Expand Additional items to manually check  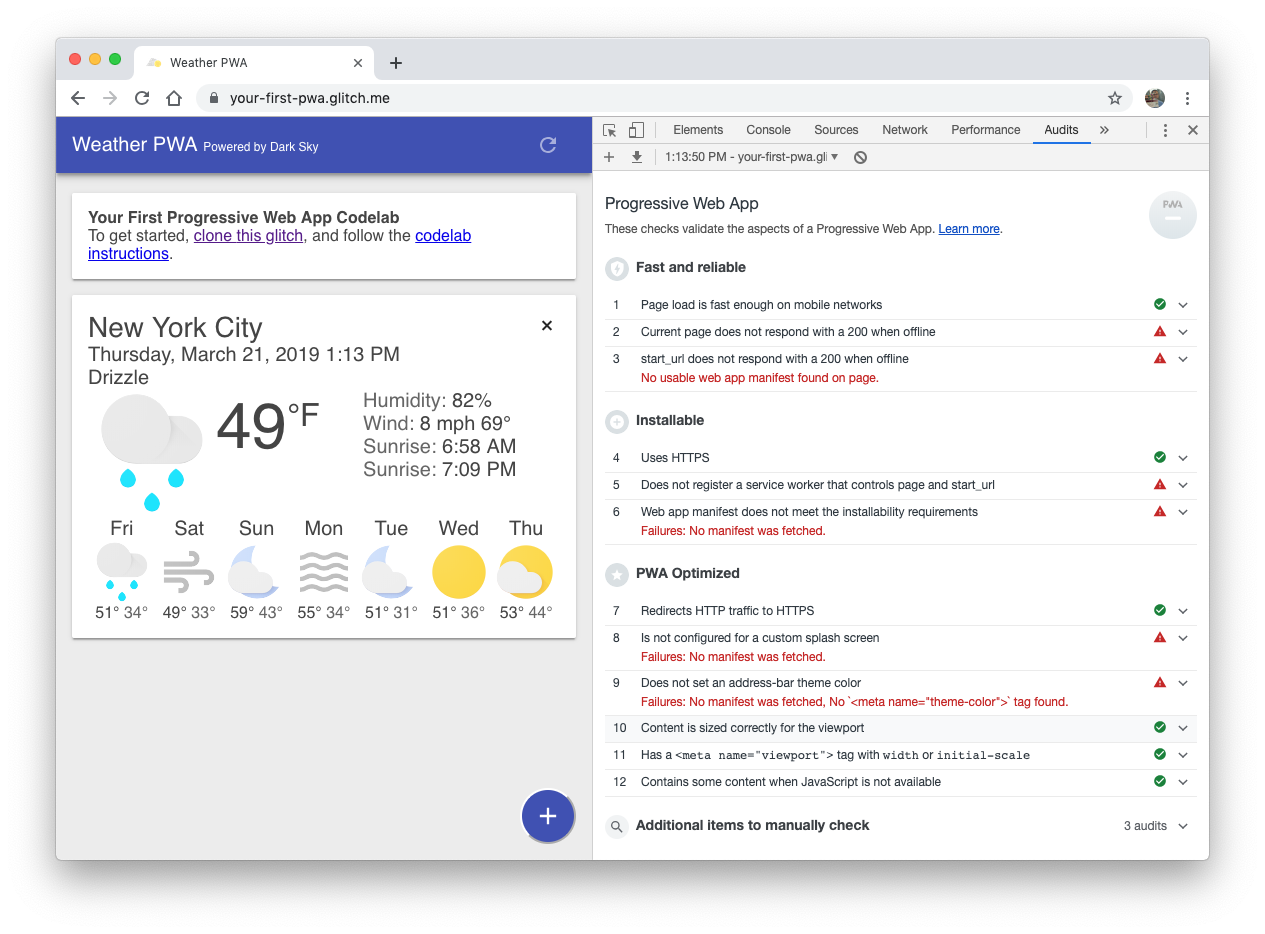pos(1183,826)
